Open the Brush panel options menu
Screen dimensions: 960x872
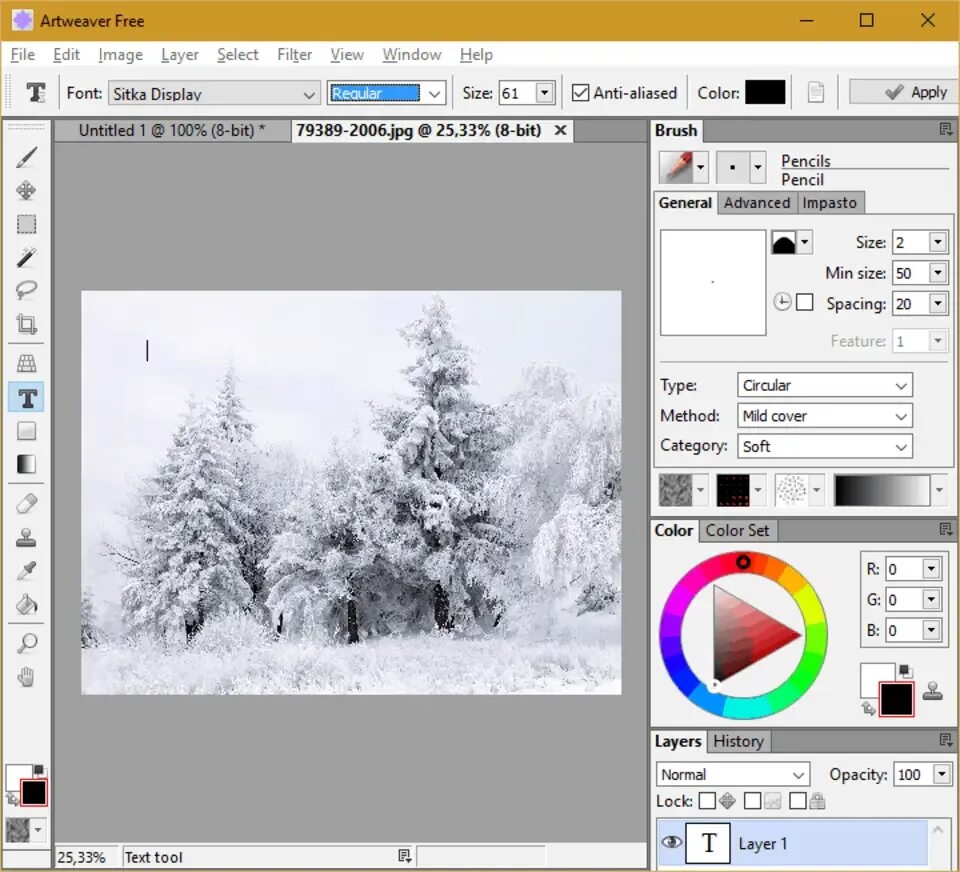point(945,129)
